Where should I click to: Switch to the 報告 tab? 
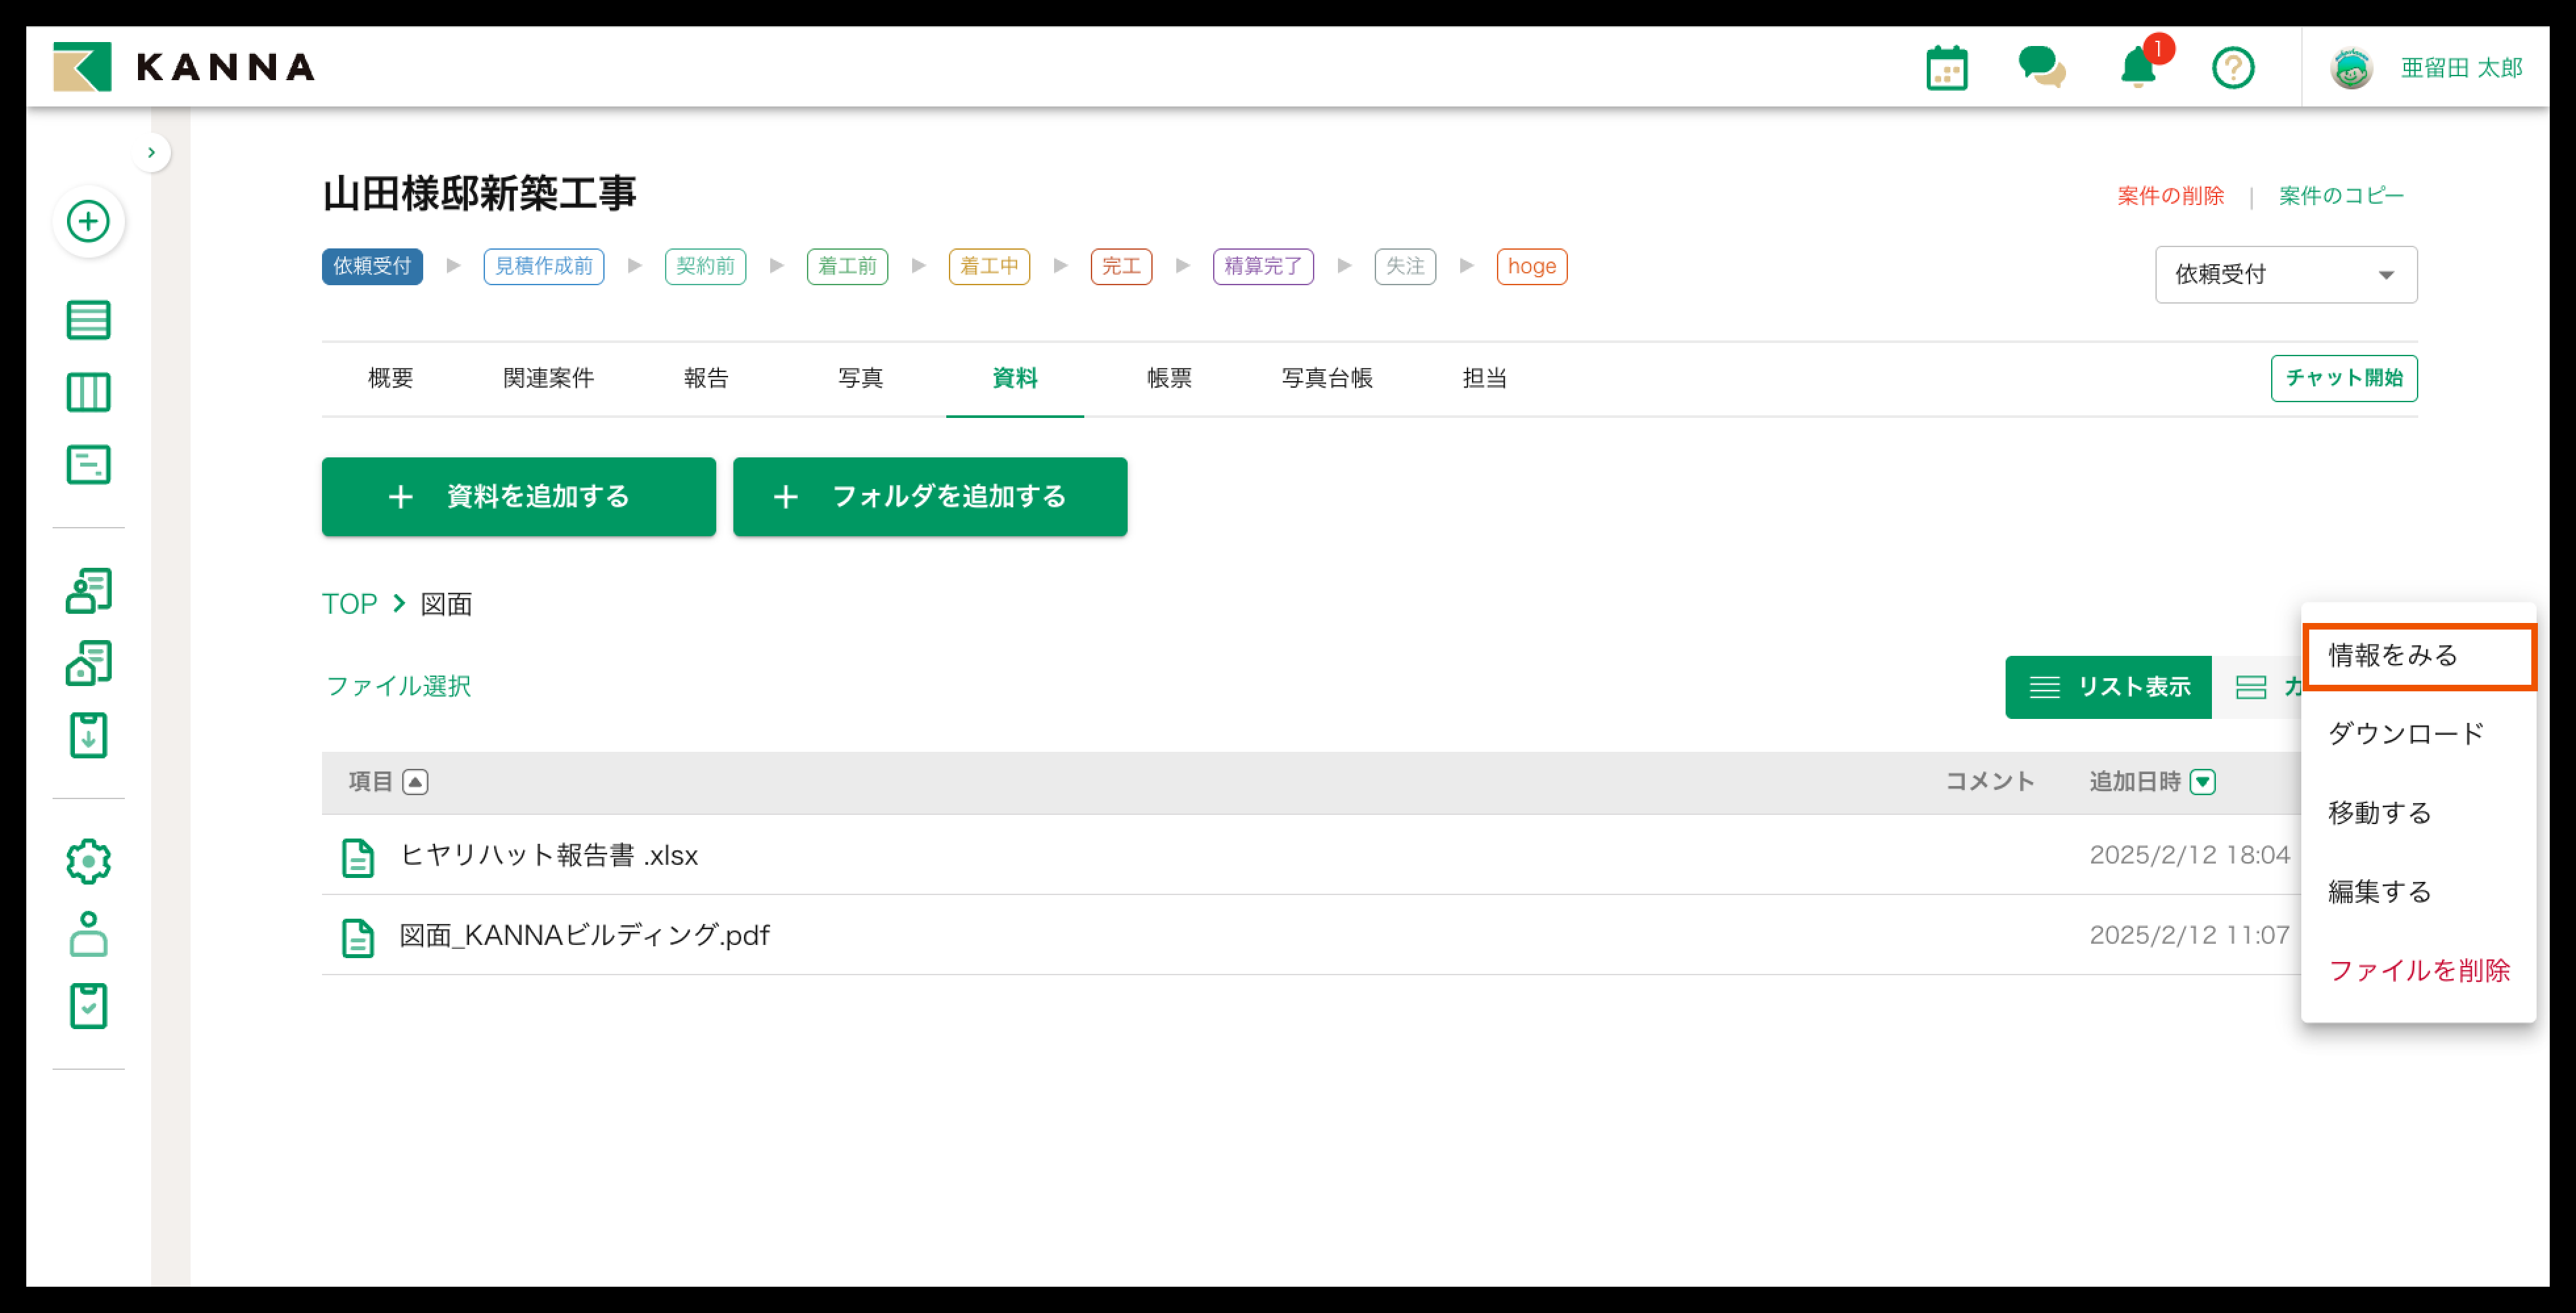[x=706, y=378]
